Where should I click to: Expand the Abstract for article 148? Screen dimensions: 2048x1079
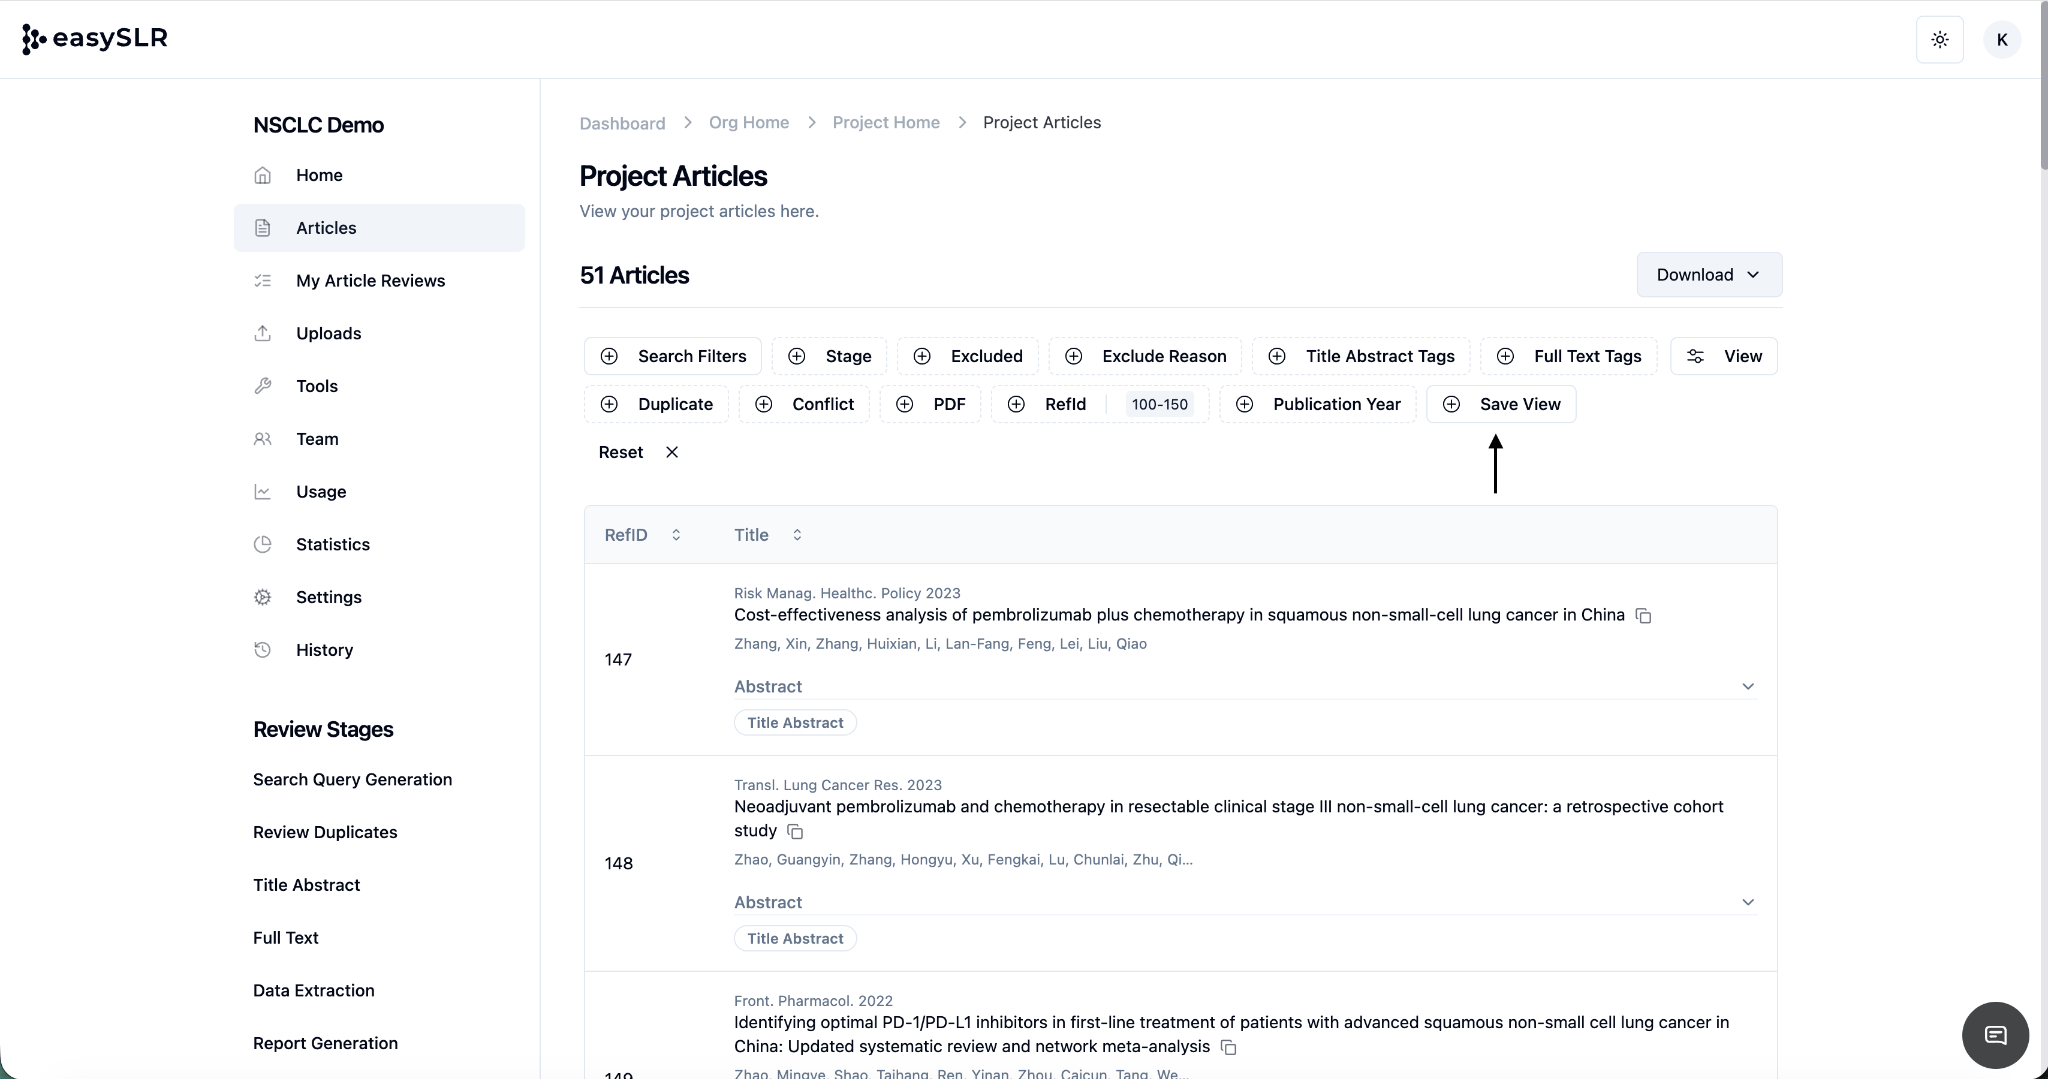(x=1747, y=903)
